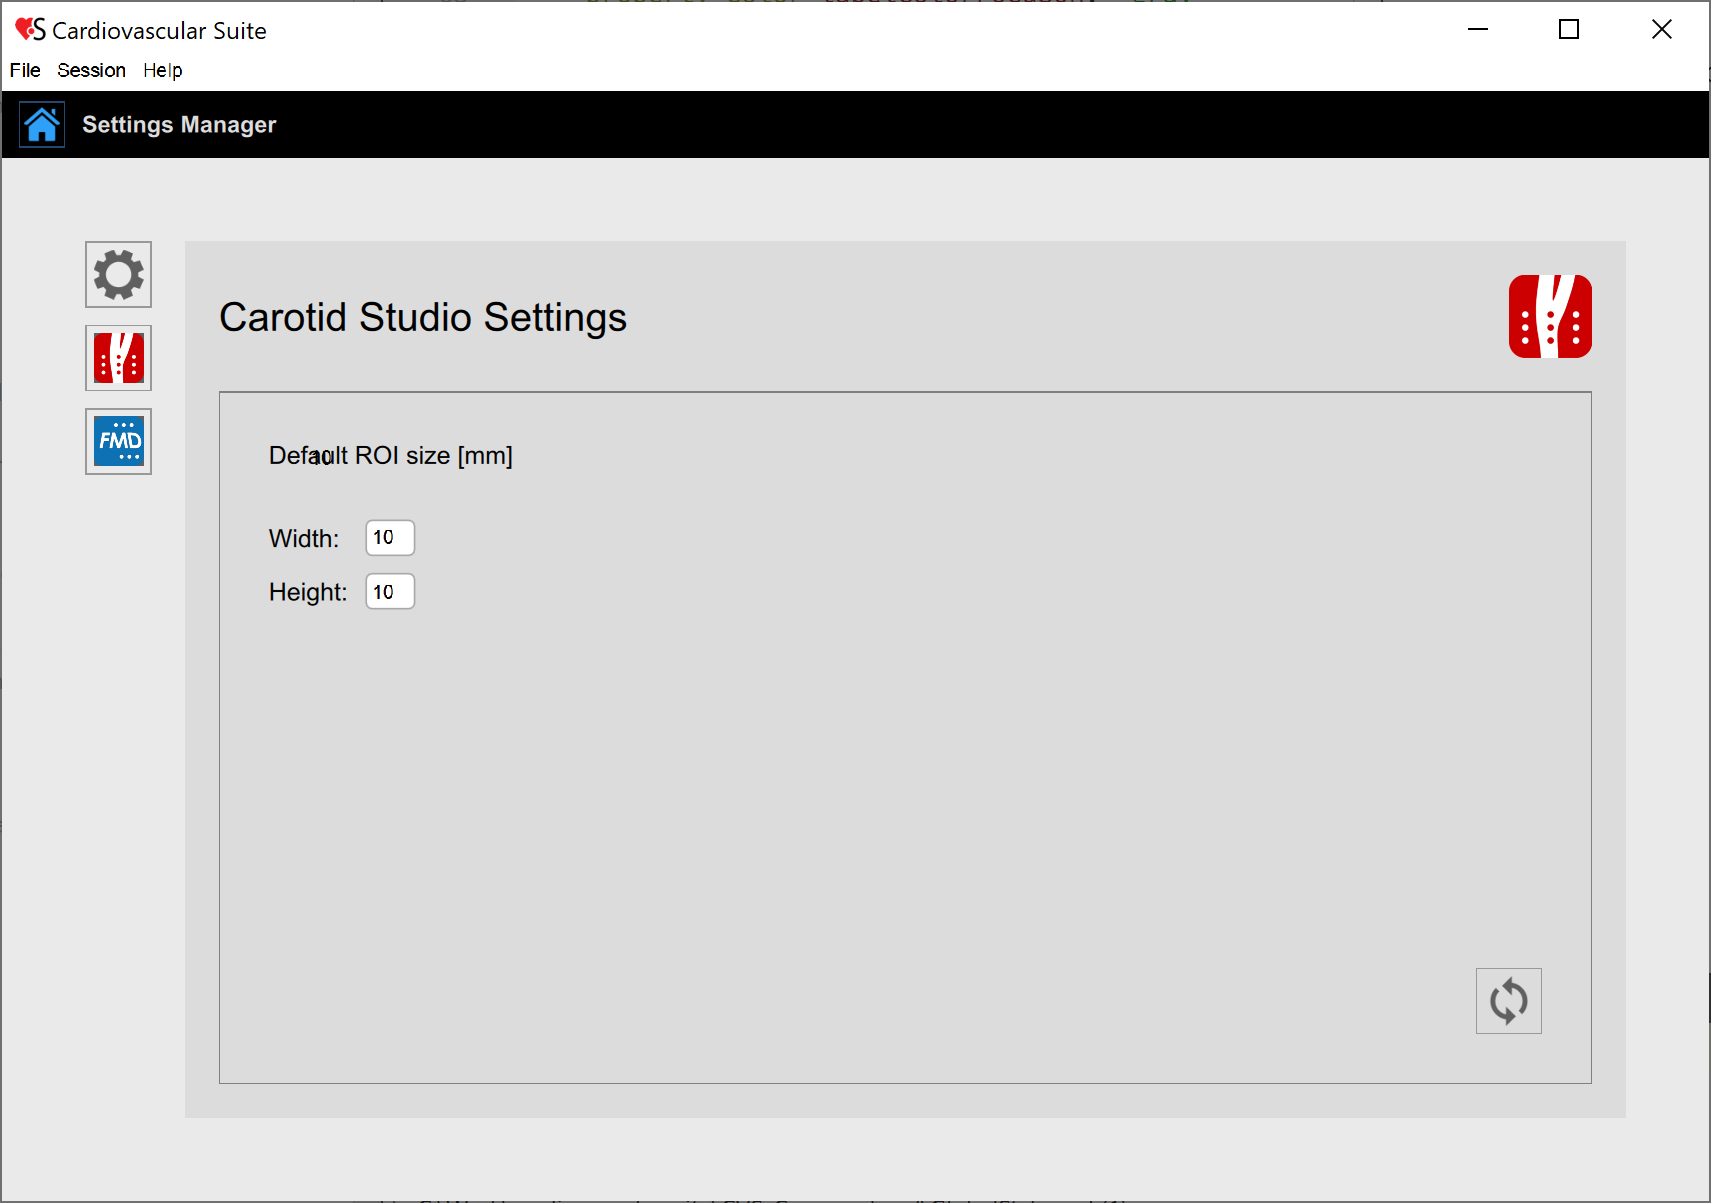
Task: Focus the Height input field
Action: 390,592
